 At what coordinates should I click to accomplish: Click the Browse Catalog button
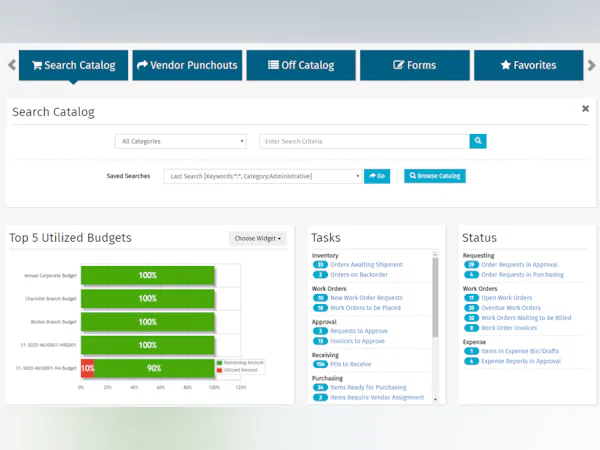click(435, 176)
